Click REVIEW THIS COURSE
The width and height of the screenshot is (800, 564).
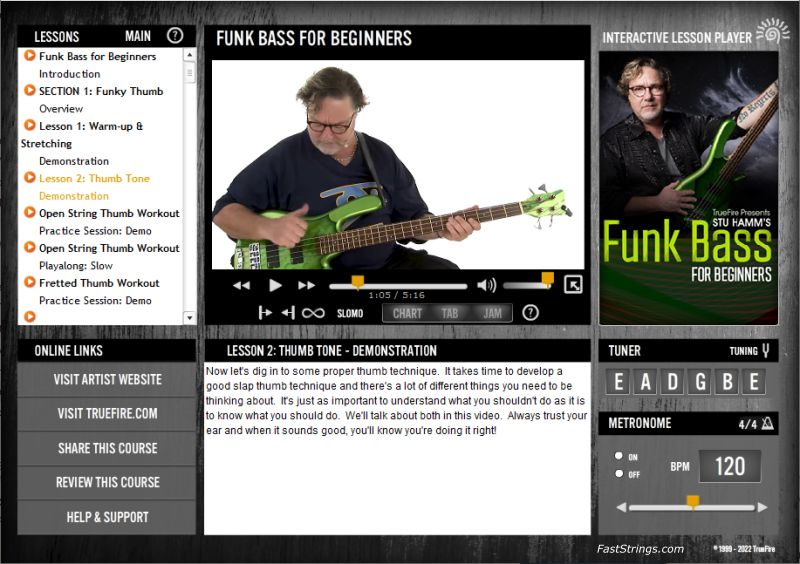pyautogui.click(x=107, y=483)
